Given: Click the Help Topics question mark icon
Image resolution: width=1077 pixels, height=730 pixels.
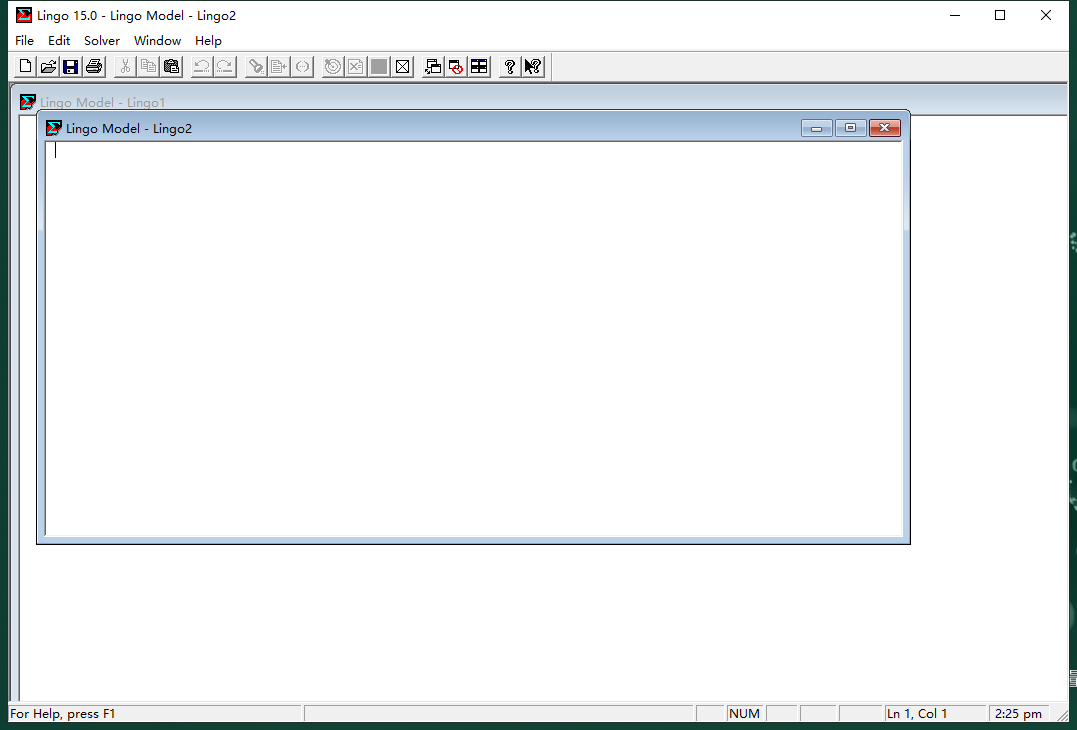Looking at the screenshot, I should 510,67.
